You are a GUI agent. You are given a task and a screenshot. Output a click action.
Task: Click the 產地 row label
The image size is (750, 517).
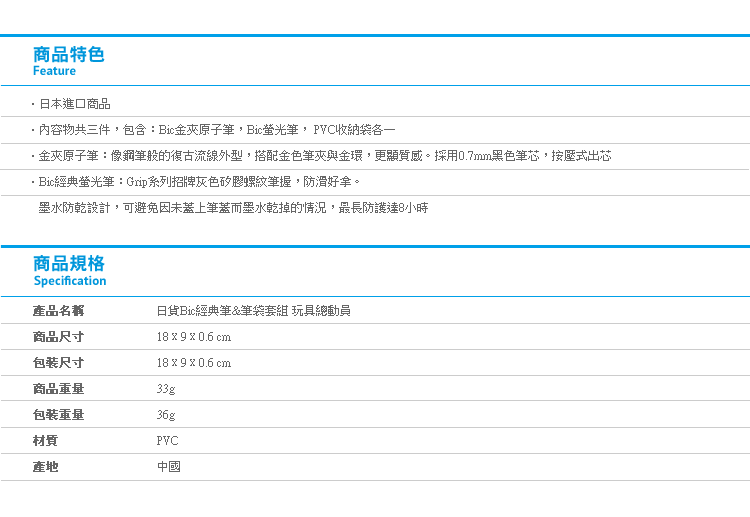tap(45, 466)
